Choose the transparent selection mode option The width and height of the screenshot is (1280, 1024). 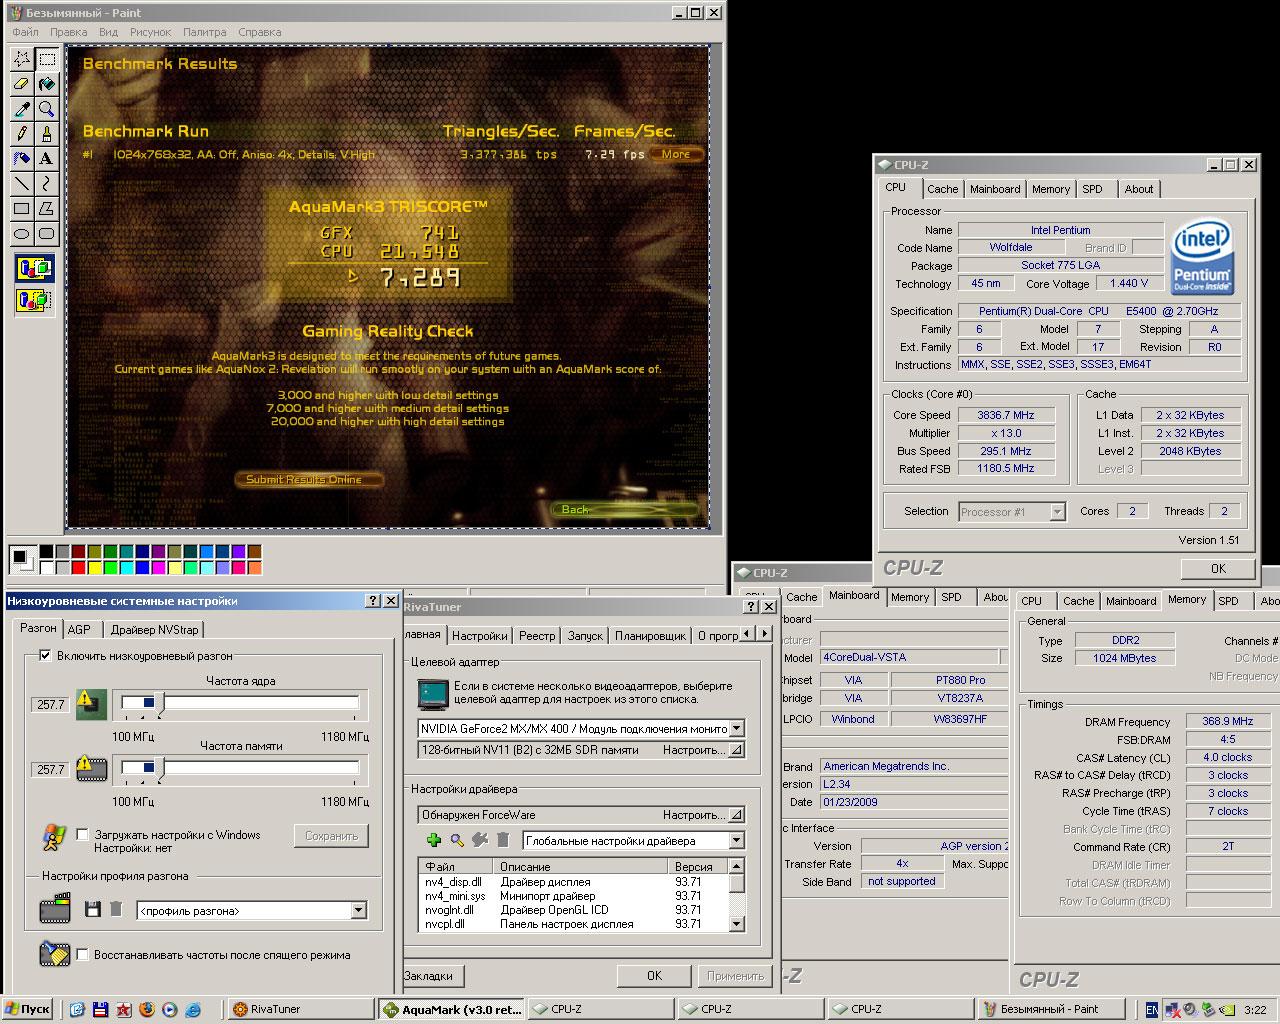34,299
